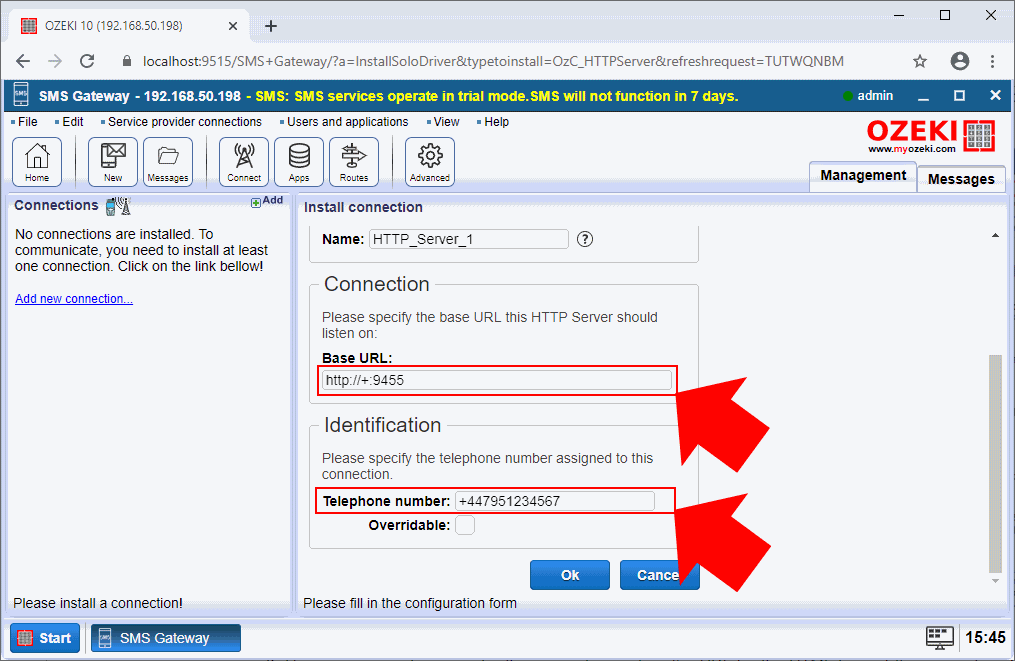The width and height of the screenshot is (1015, 661).
Task: Click the SMS Gateway taskbar item
Action: [166, 638]
